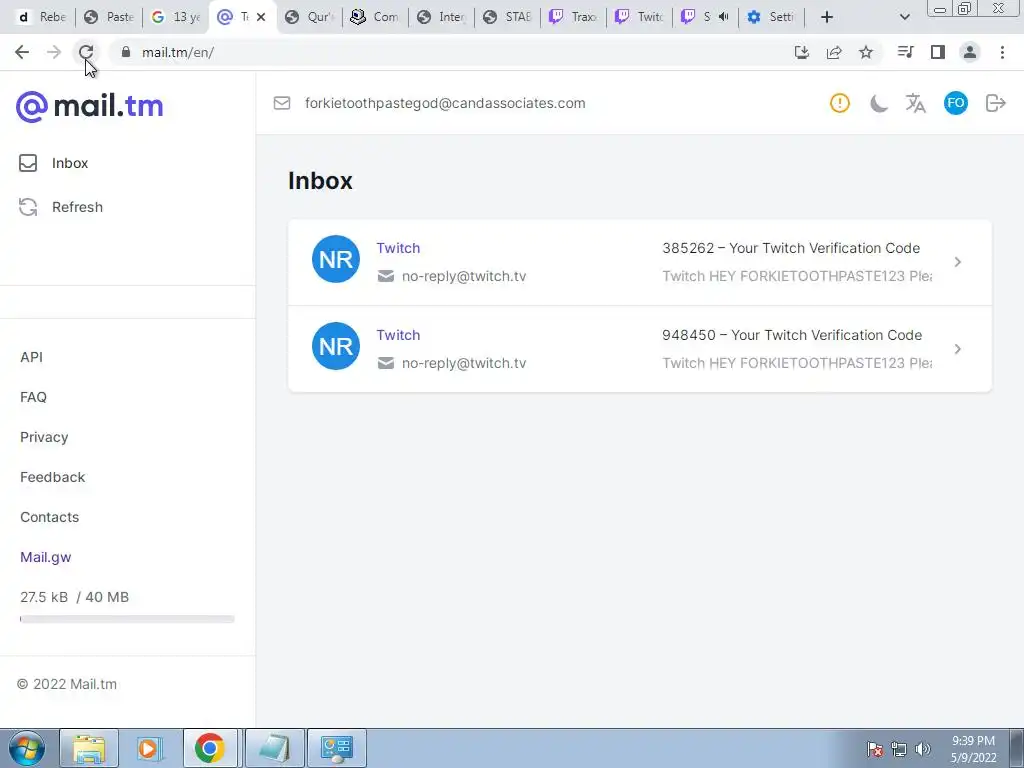Open the Contacts link
This screenshot has height=768, width=1024.
coord(50,517)
